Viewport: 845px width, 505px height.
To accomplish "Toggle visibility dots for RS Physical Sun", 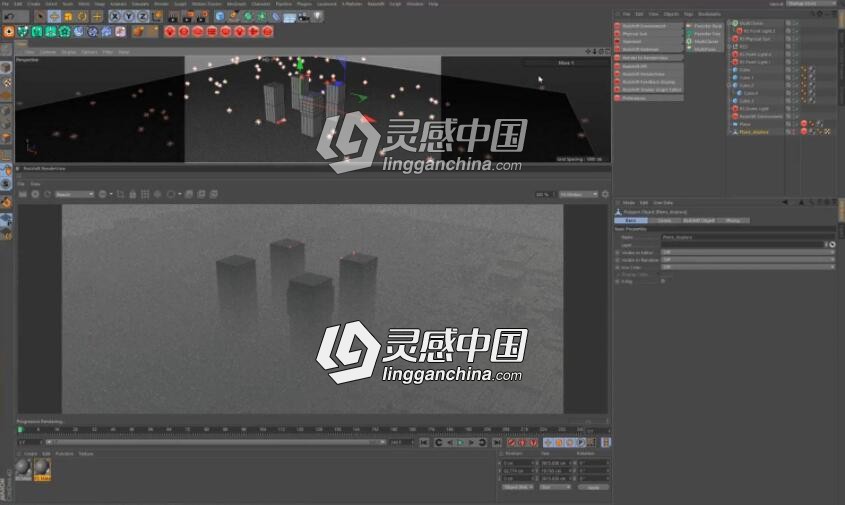I will 795,39.
